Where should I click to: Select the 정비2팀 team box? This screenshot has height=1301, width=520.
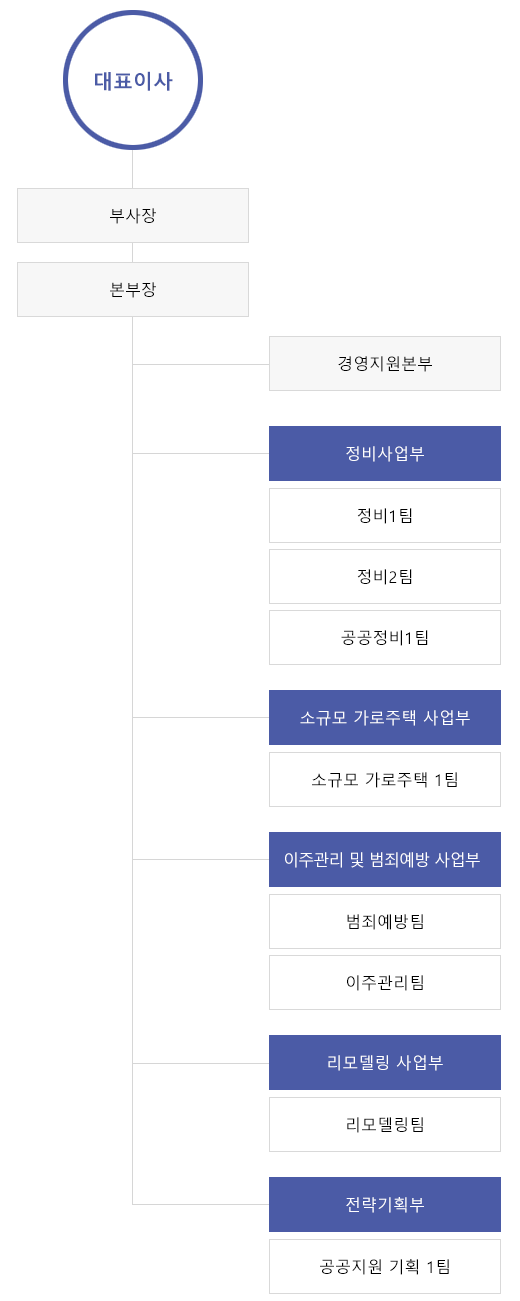(385, 576)
